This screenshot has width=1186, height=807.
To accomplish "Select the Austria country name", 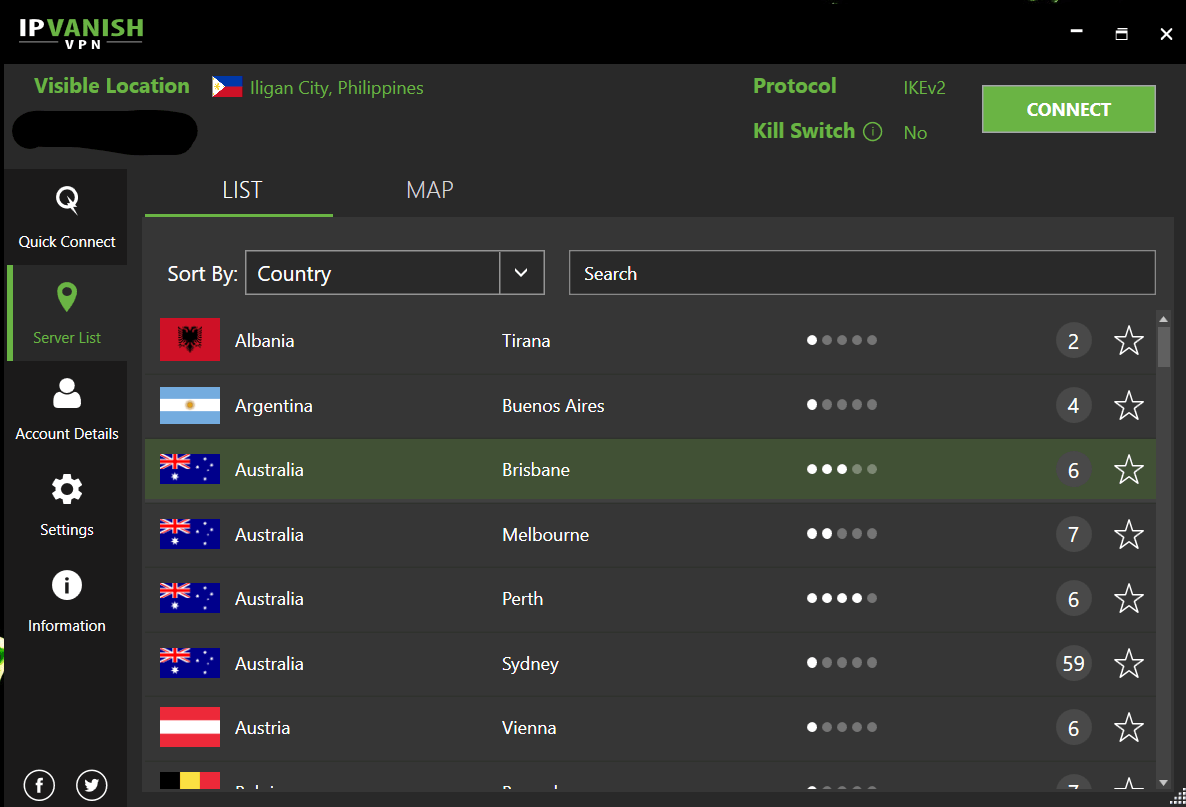I will click(262, 728).
